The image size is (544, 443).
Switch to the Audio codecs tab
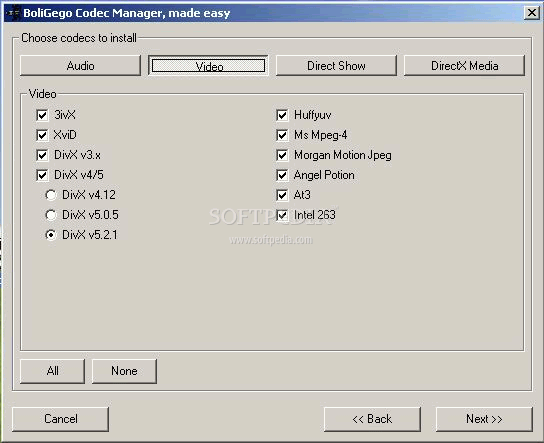[80, 65]
